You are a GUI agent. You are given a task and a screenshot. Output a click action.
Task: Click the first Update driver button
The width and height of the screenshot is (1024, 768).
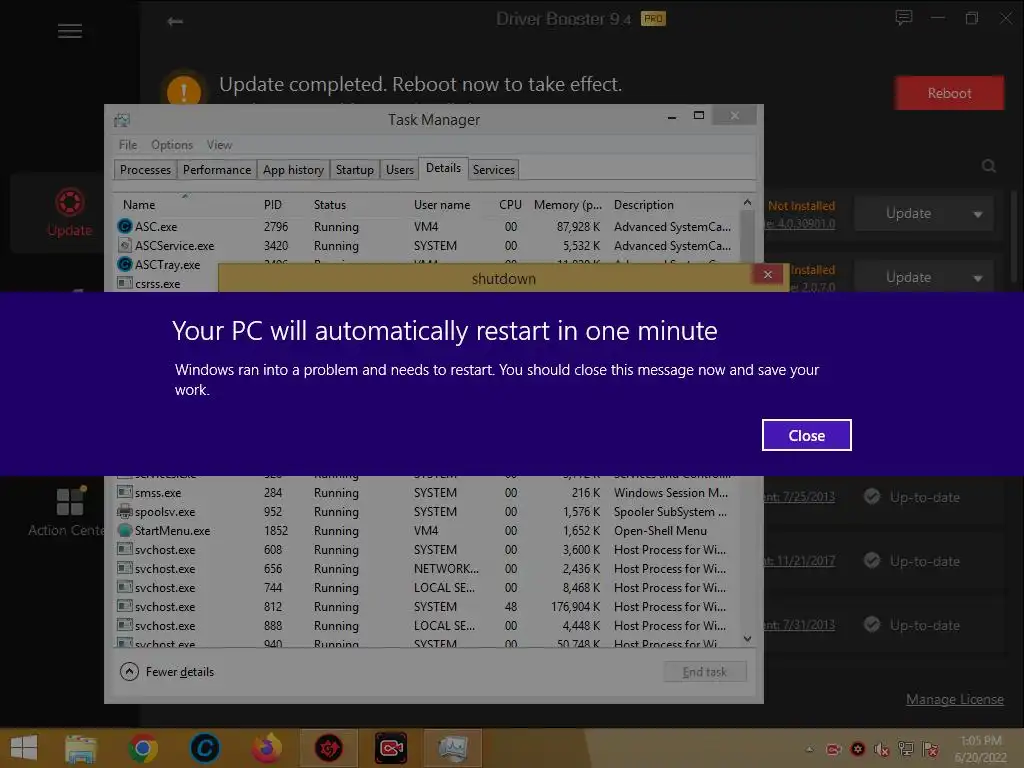click(908, 213)
